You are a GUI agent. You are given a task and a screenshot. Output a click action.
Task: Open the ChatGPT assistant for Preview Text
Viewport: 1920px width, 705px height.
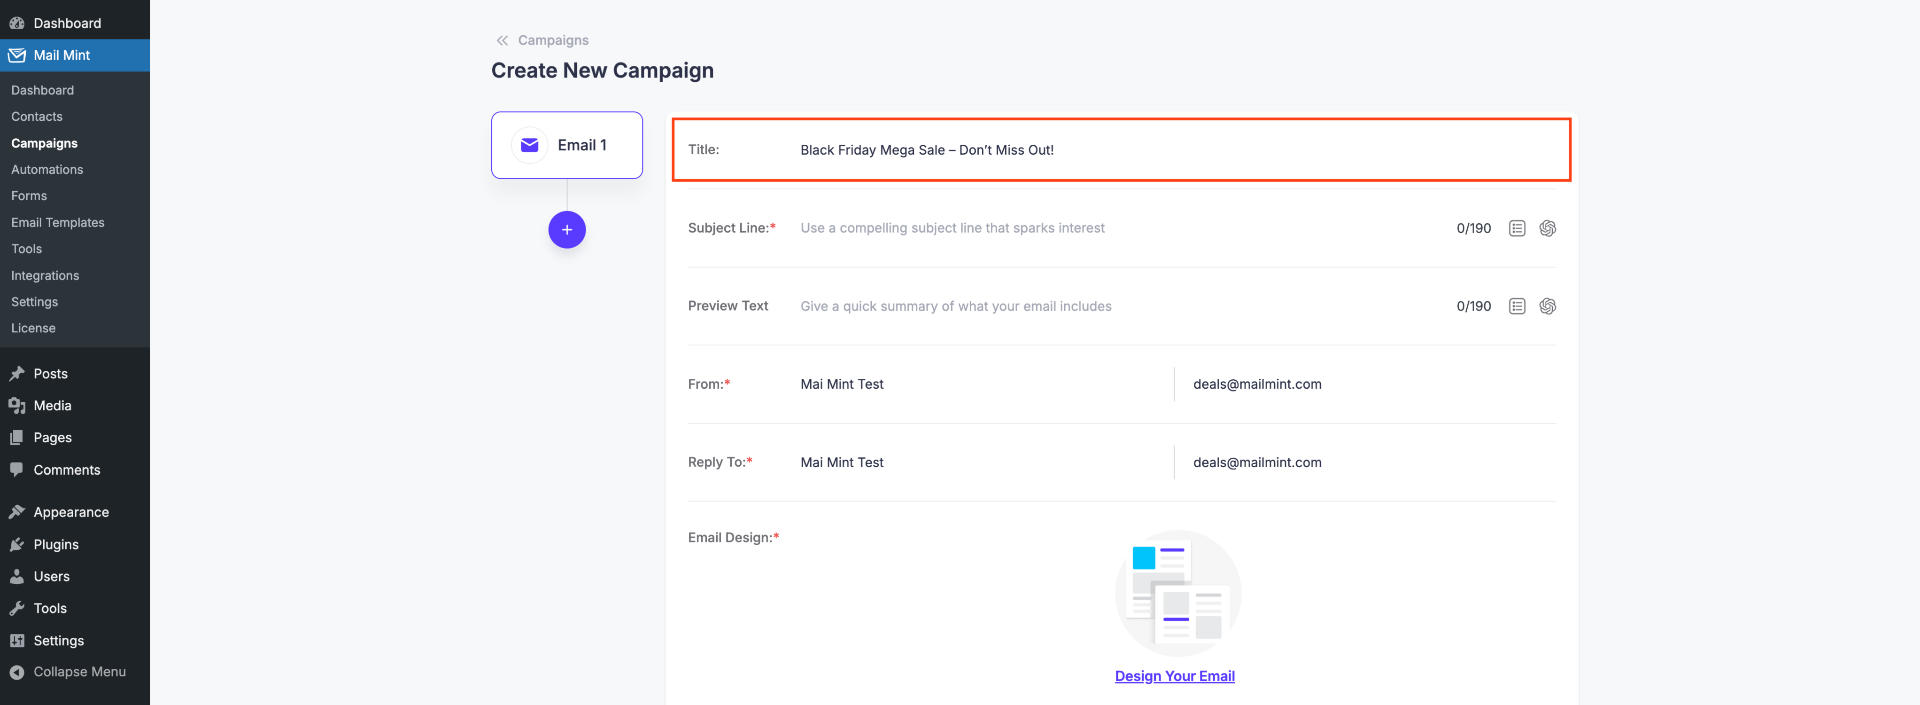coord(1547,306)
